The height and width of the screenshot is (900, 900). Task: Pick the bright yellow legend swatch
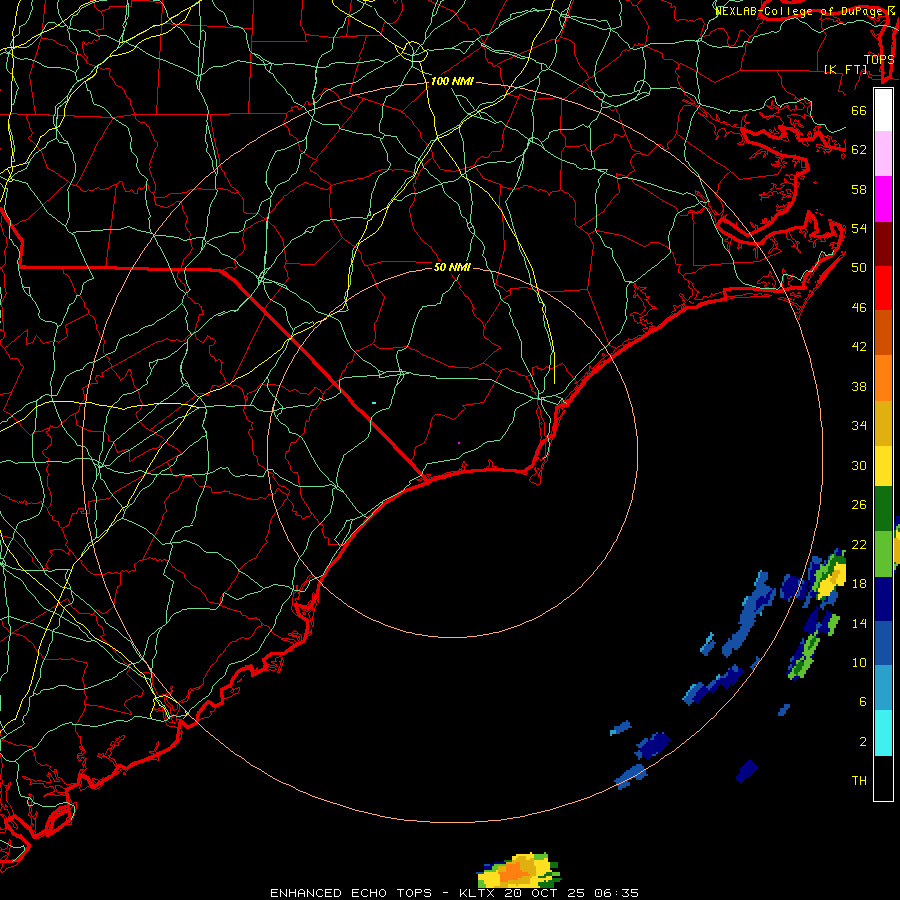pyautogui.click(x=883, y=466)
